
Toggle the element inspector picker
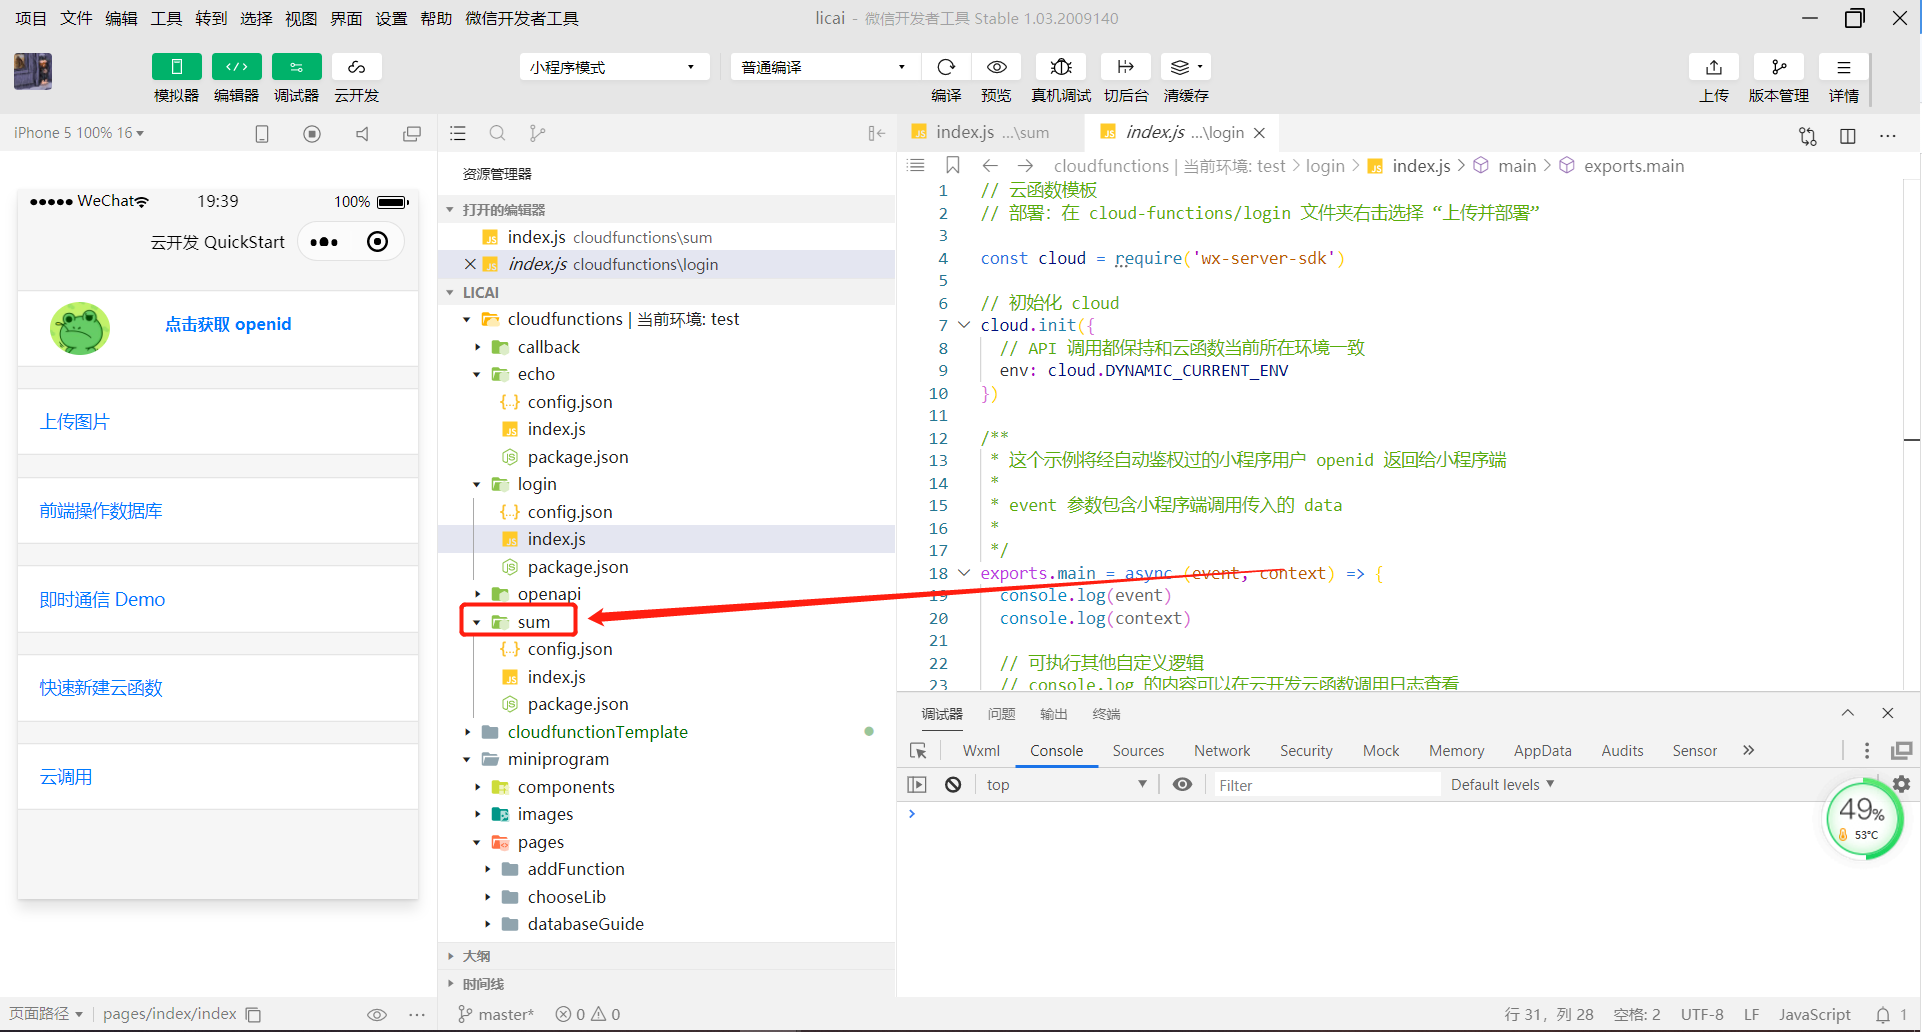[x=918, y=751]
